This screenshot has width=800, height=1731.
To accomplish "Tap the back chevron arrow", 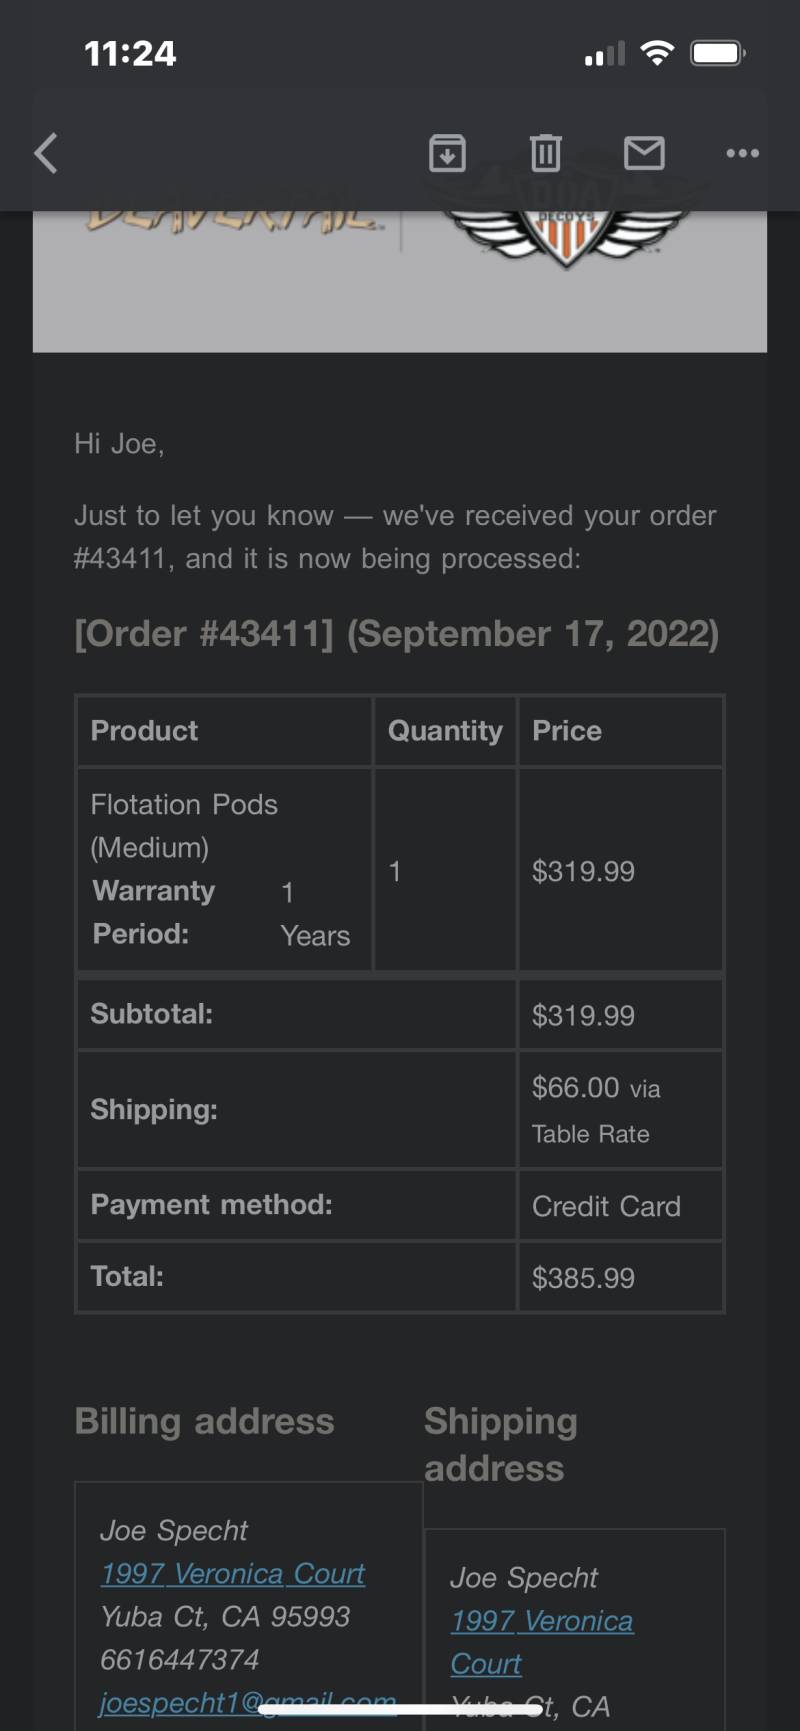I will coord(46,154).
